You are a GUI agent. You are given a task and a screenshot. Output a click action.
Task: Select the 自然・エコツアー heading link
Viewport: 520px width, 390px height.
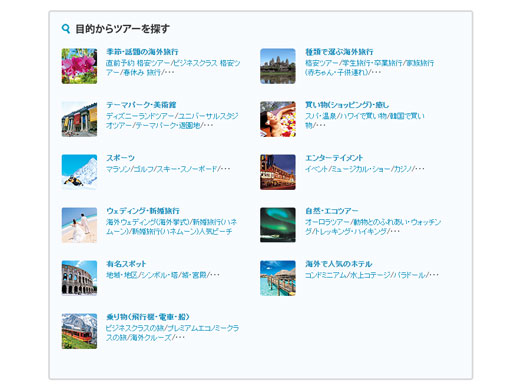[331, 211]
